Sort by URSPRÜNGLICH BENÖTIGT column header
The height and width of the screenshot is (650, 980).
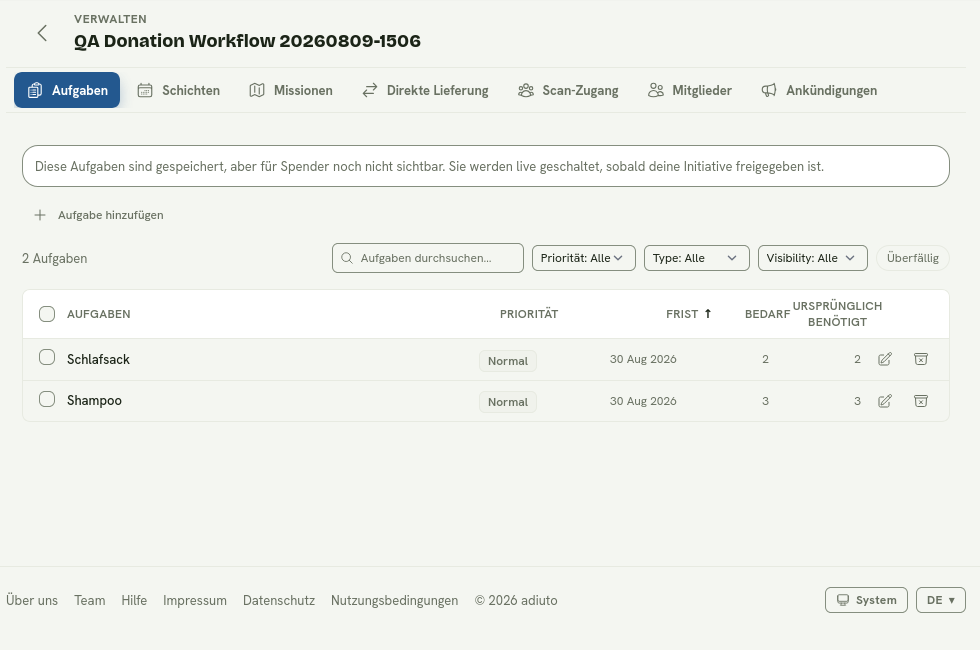coord(837,314)
